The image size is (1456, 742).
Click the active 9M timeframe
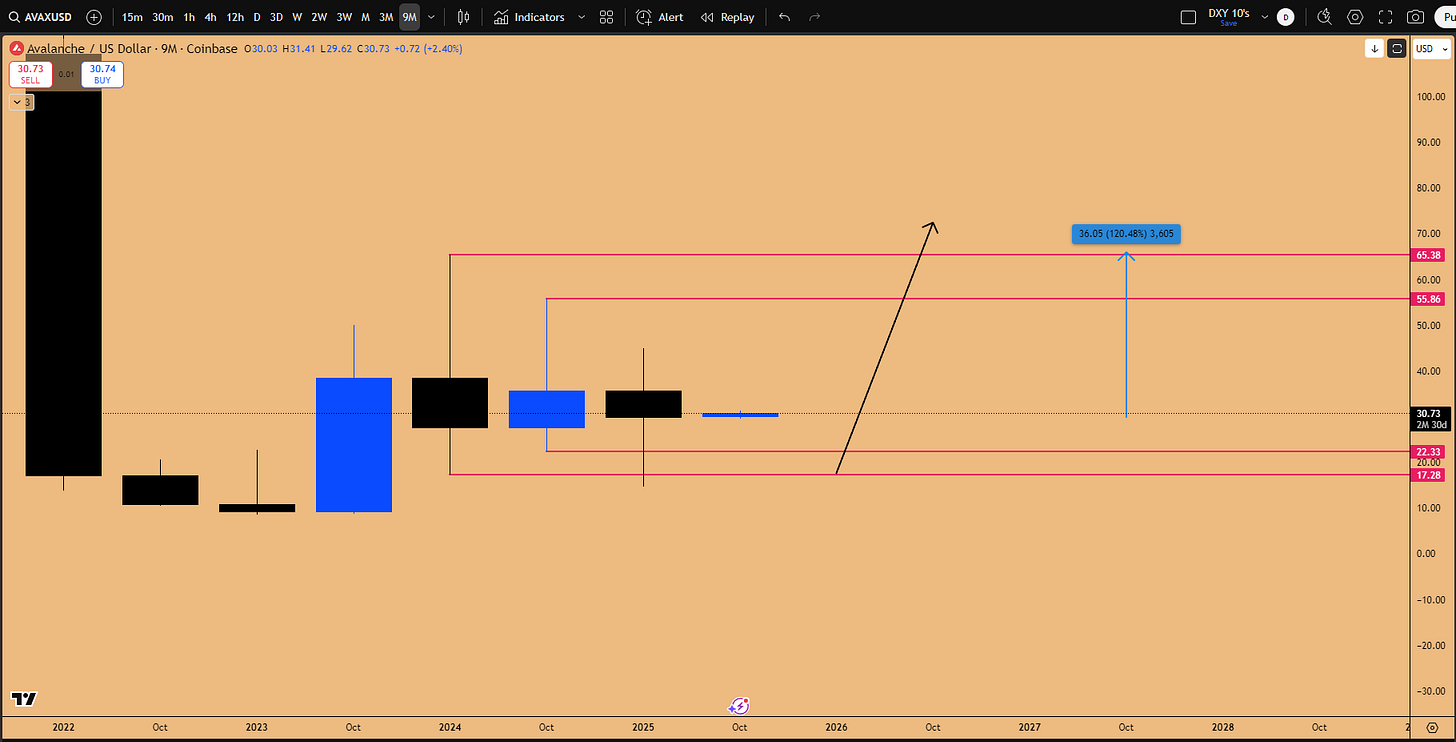pos(409,17)
